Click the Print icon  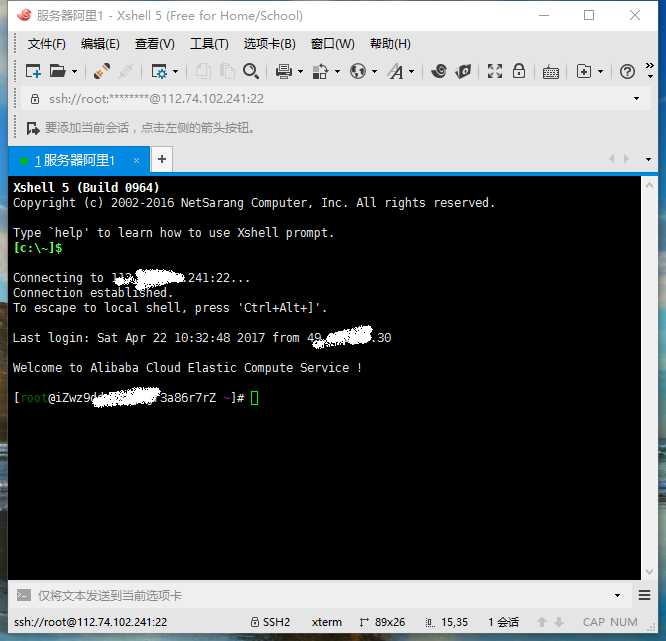pyautogui.click(x=284, y=71)
